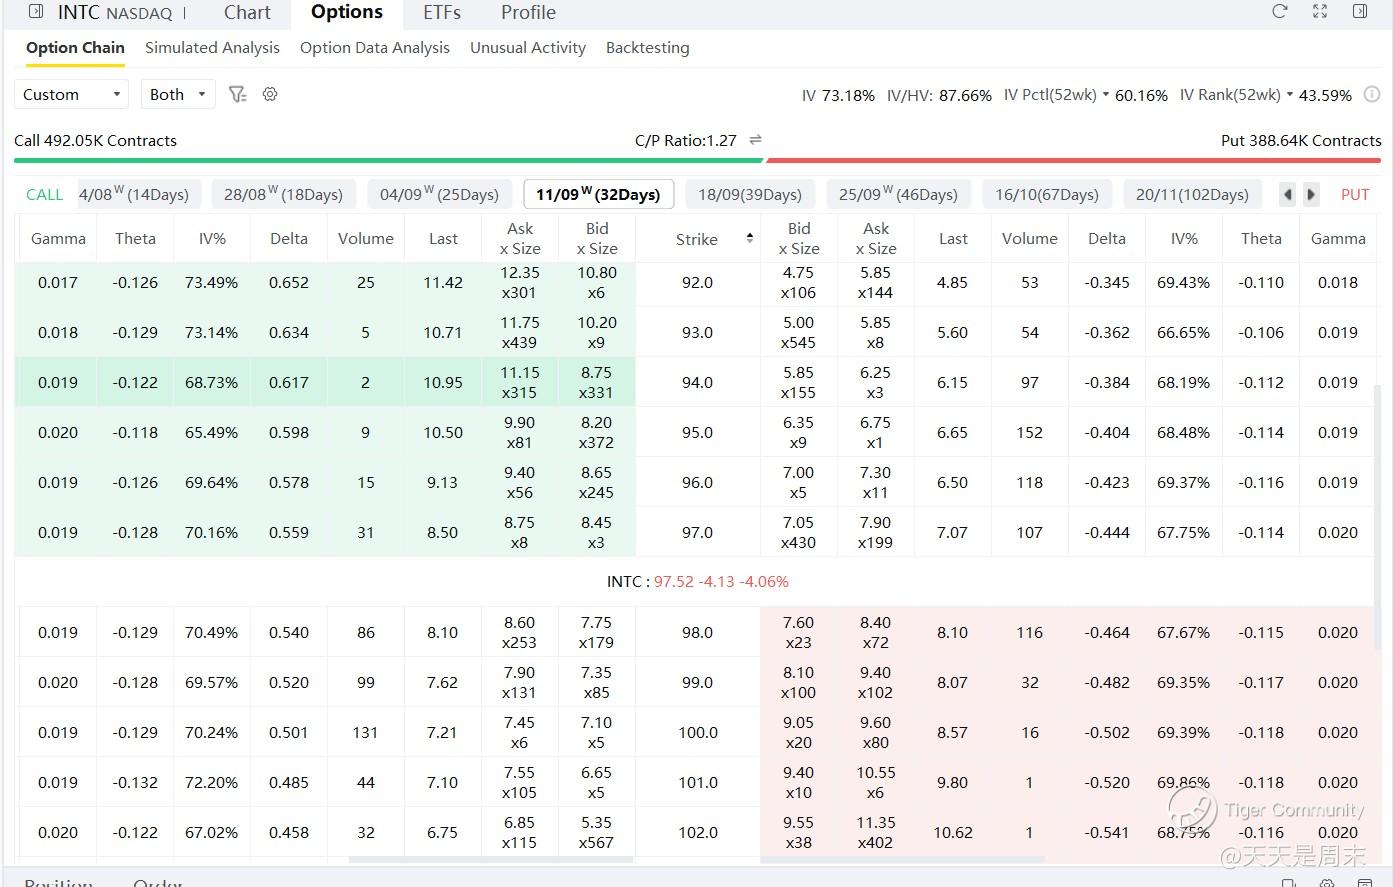Open option chain settings gear

point(270,94)
